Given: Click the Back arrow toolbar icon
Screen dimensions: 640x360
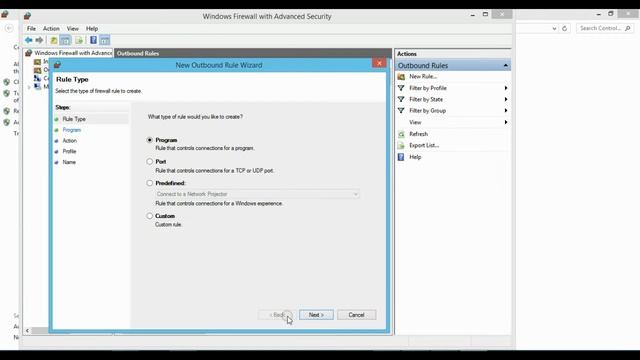Looking at the screenshot, I should point(29,40).
